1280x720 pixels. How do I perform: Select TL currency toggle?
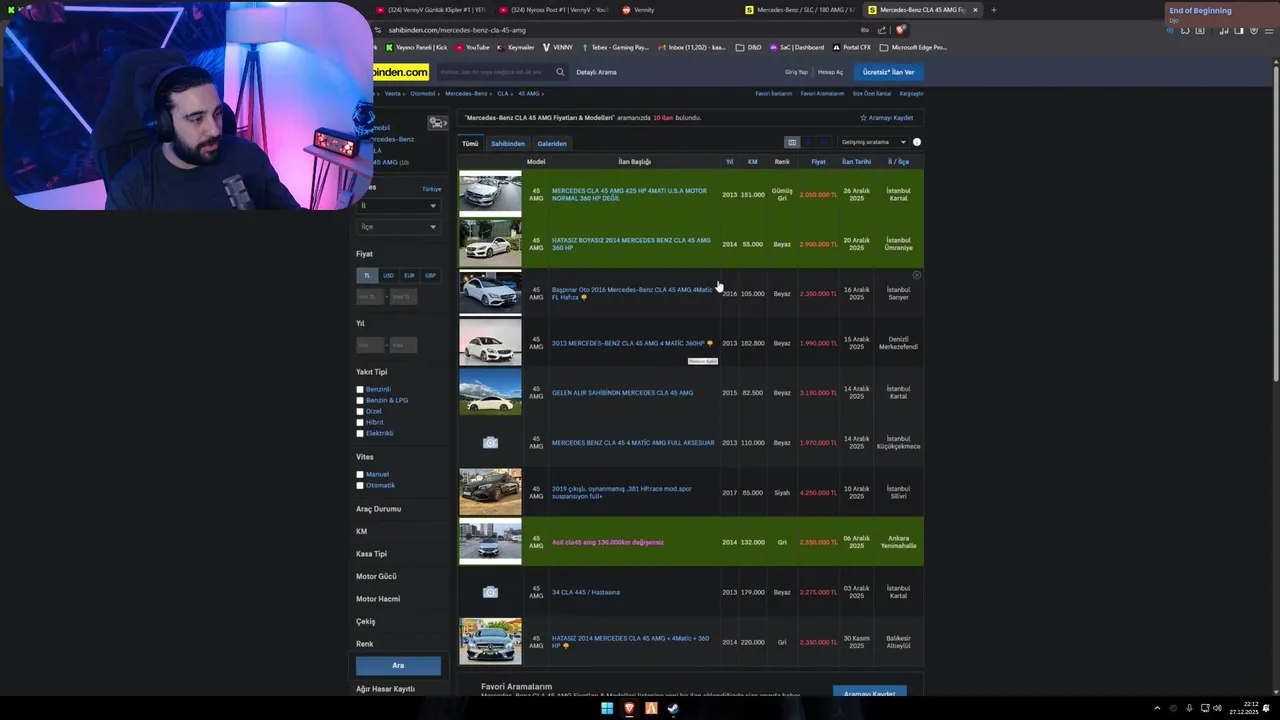(366, 275)
